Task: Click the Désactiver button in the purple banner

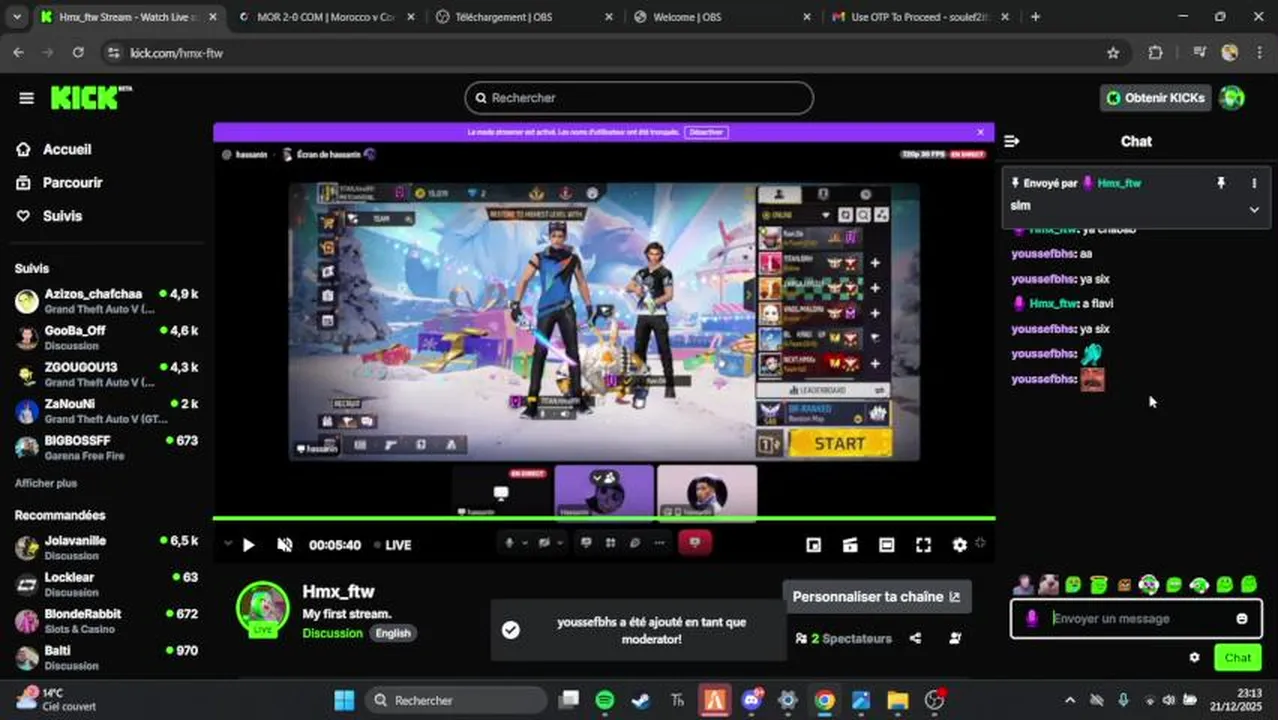Action: tap(706, 132)
